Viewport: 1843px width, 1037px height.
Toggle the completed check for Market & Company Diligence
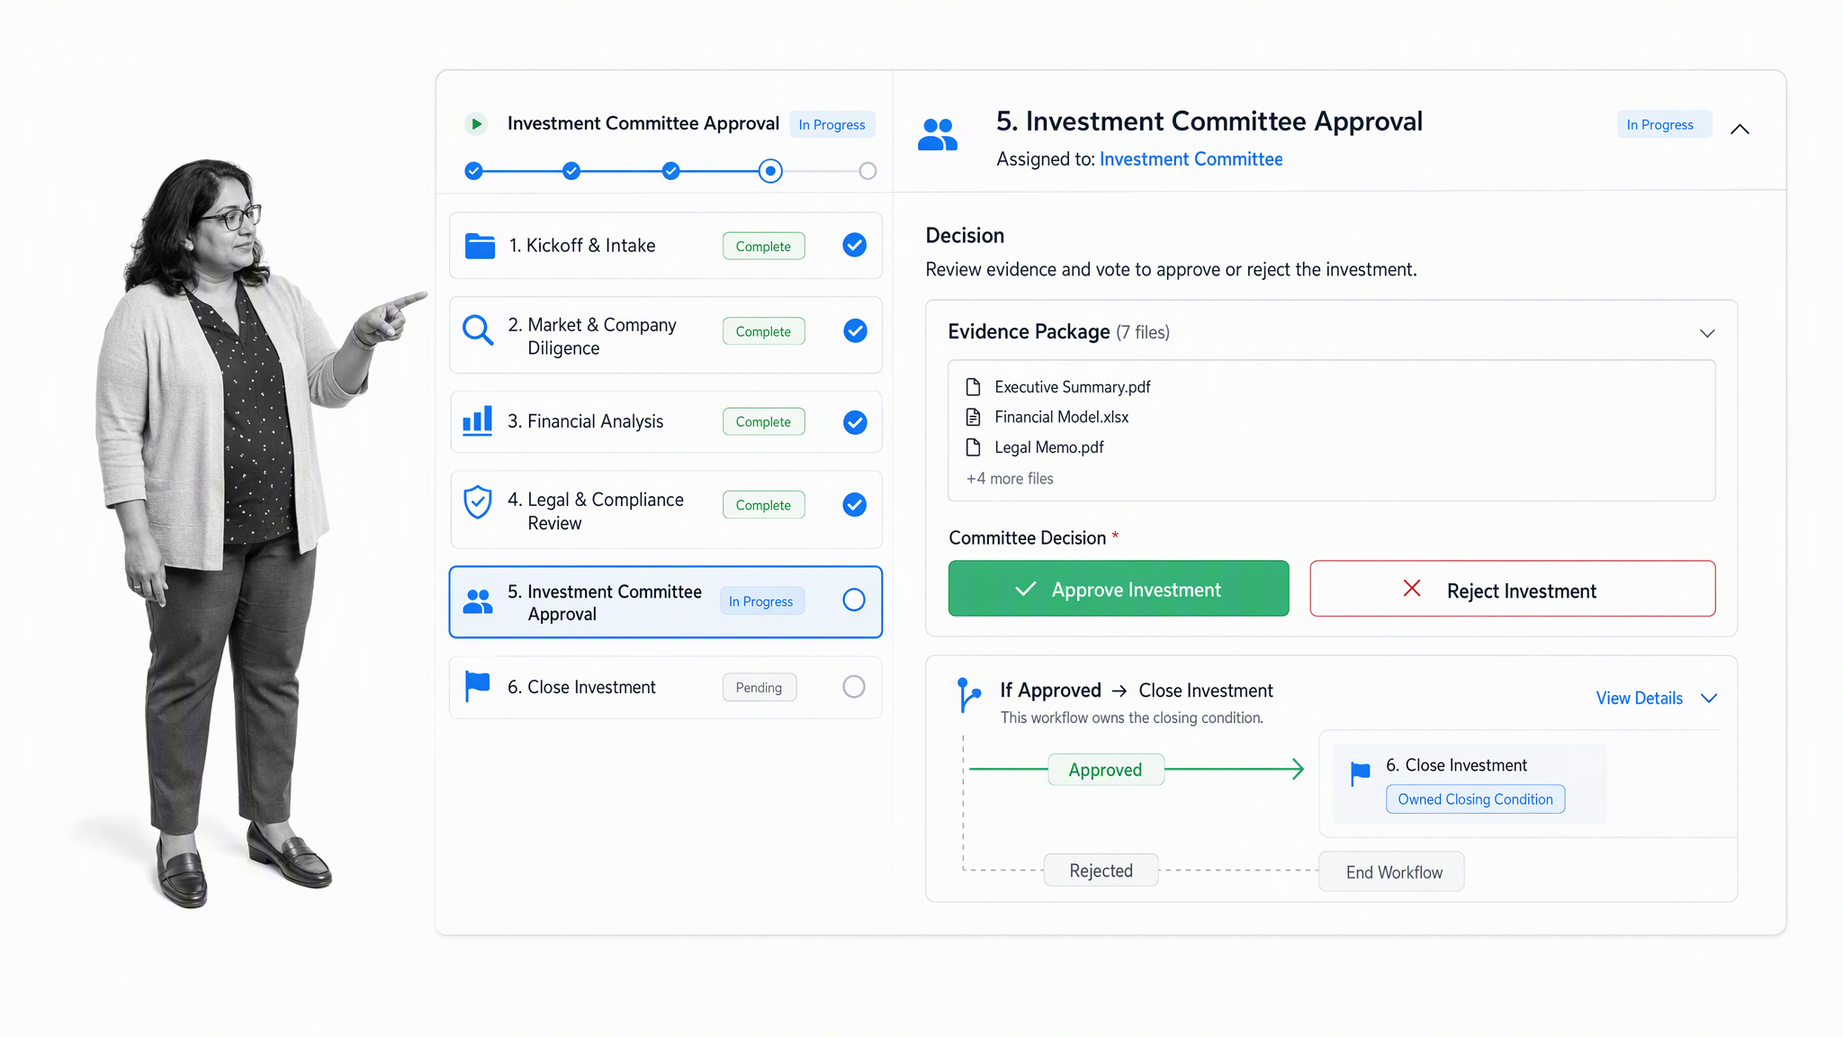pos(855,331)
